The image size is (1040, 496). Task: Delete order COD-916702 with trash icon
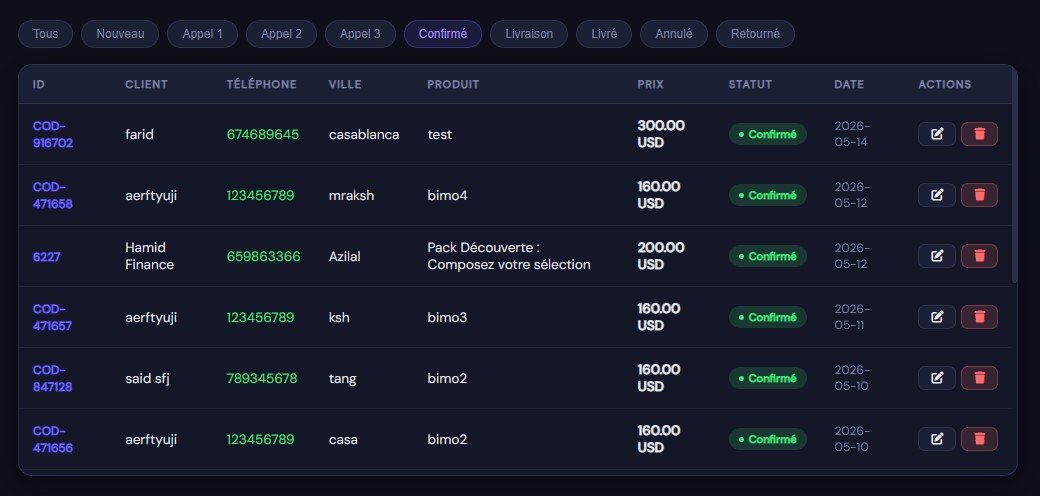pos(979,134)
